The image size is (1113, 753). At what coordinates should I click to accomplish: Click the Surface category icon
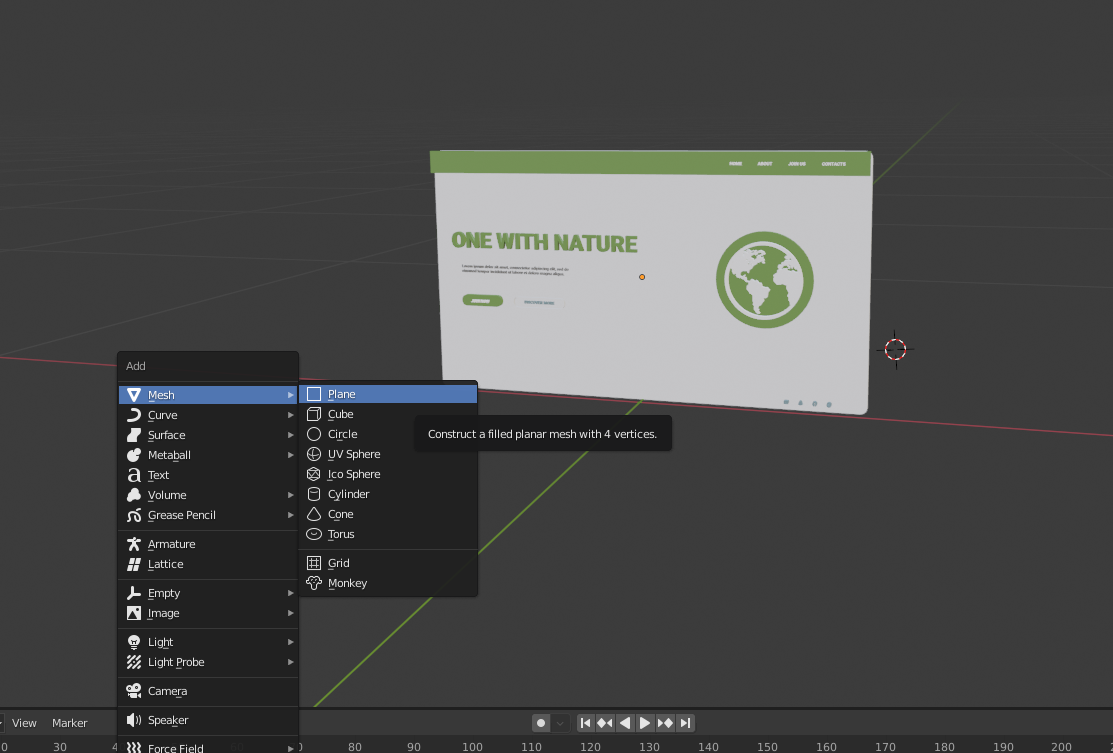pos(133,434)
